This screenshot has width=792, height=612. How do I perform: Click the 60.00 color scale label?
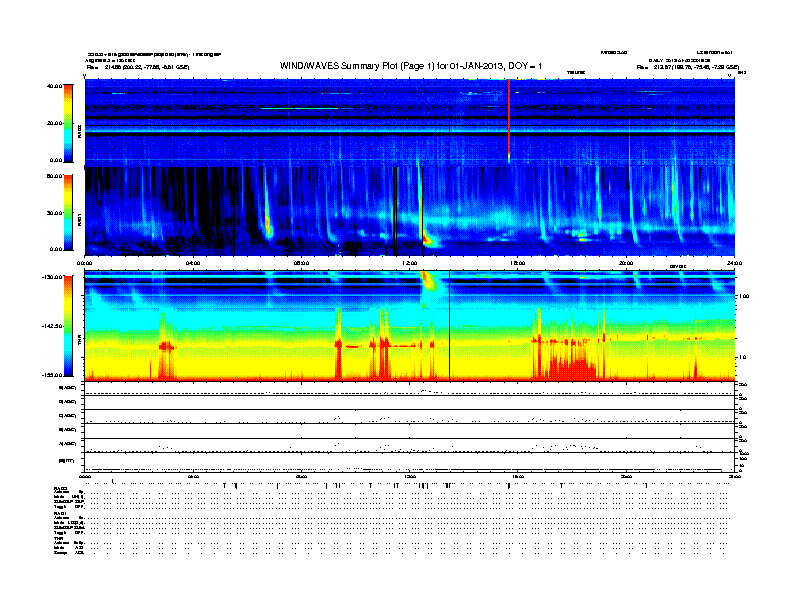click(54, 176)
